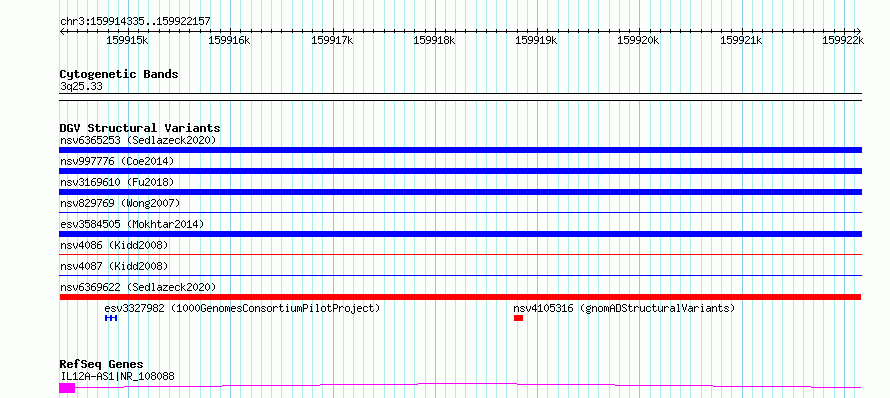This screenshot has width=890, height=398.
Task: Open nsv3169610 (Fu2018) variant details
Action: point(117,182)
